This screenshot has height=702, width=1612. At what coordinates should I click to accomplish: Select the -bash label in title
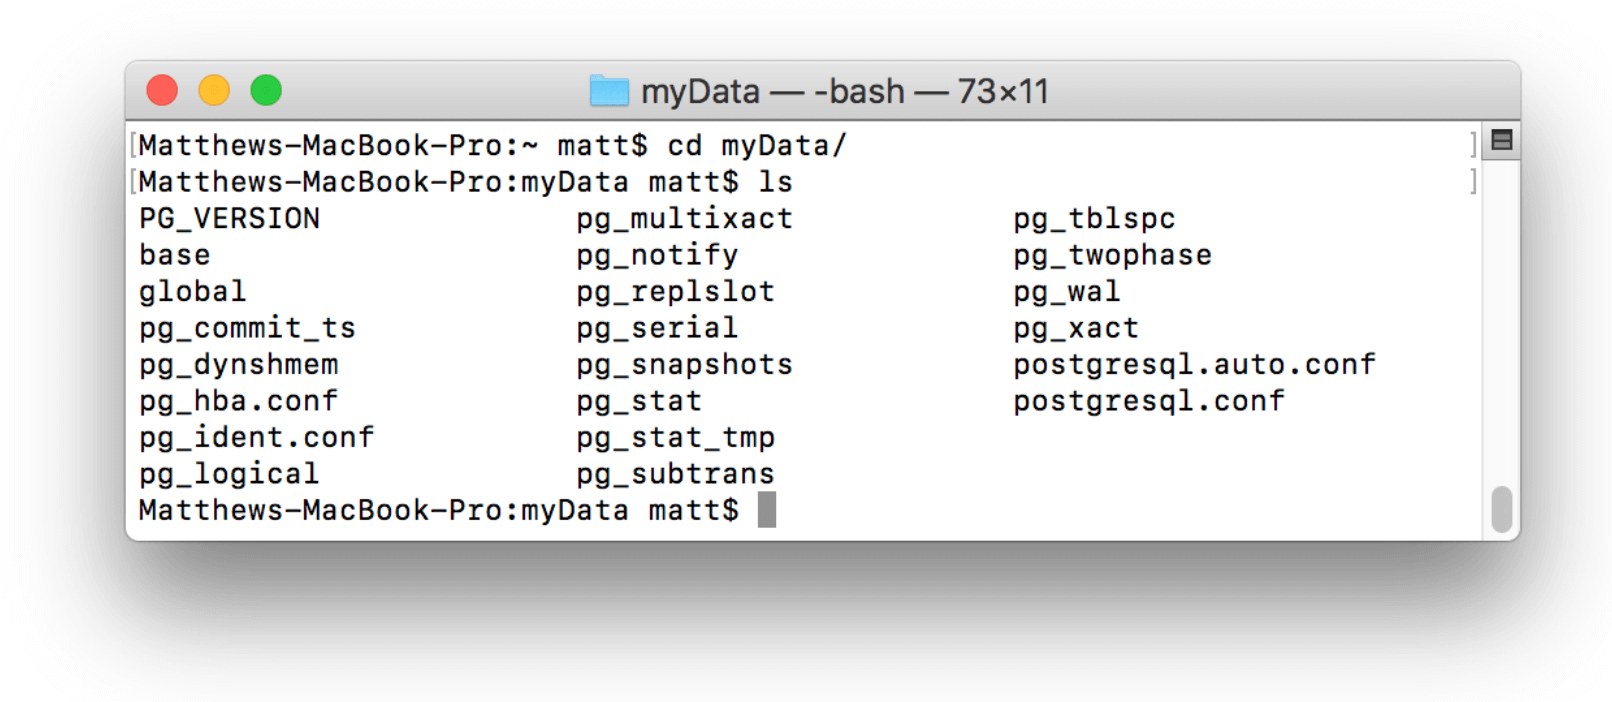(855, 91)
